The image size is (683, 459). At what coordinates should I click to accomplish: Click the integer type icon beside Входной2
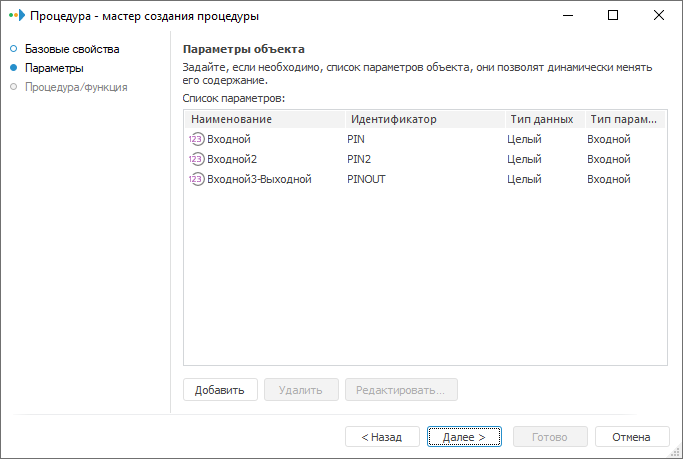pyautogui.click(x=196, y=159)
